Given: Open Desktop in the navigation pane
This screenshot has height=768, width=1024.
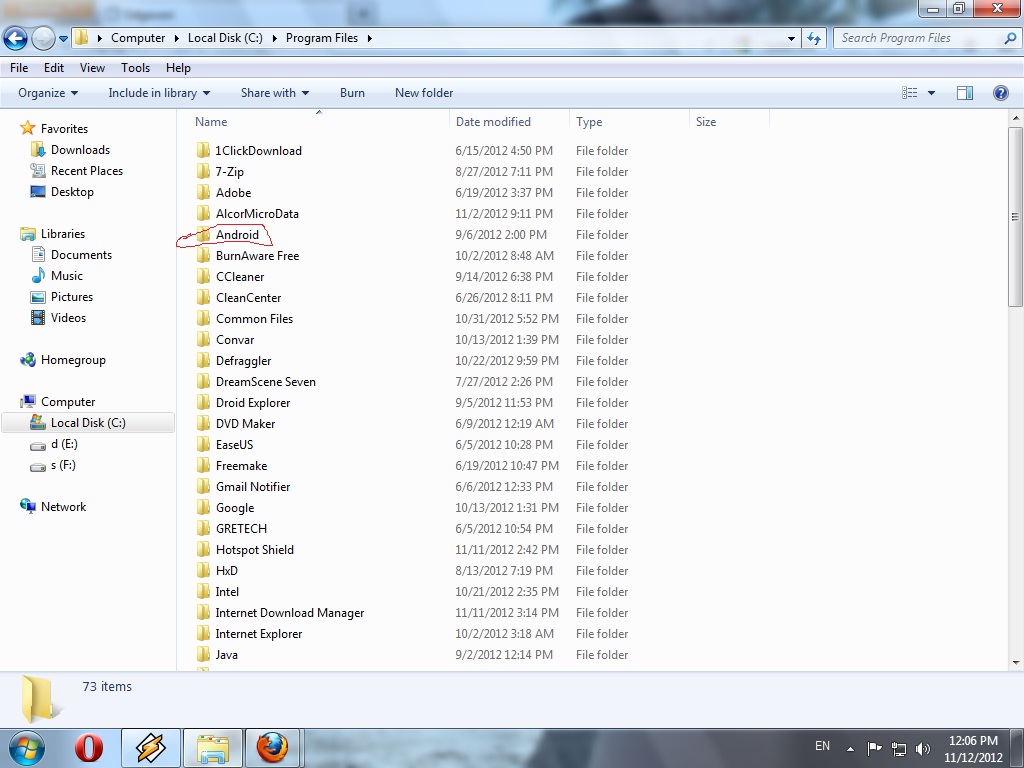Looking at the screenshot, I should 72,191.
